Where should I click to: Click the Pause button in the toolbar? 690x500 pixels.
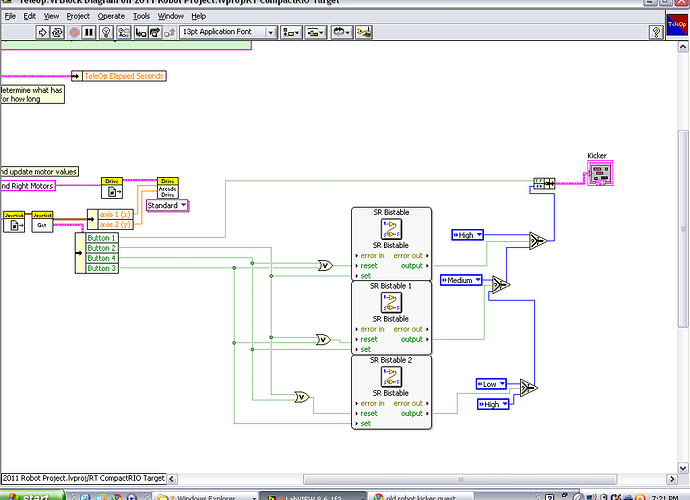tap(89, 32)
